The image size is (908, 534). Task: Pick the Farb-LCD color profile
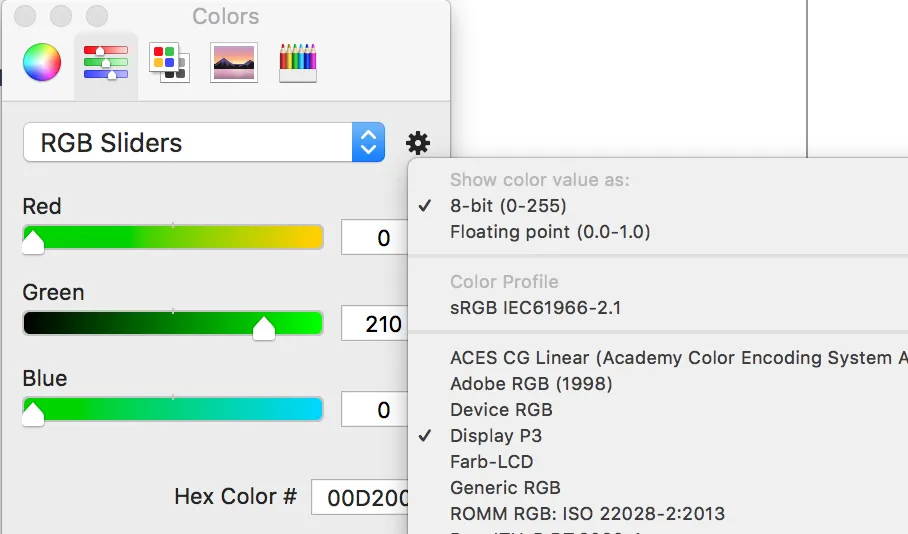coord(491,462)
